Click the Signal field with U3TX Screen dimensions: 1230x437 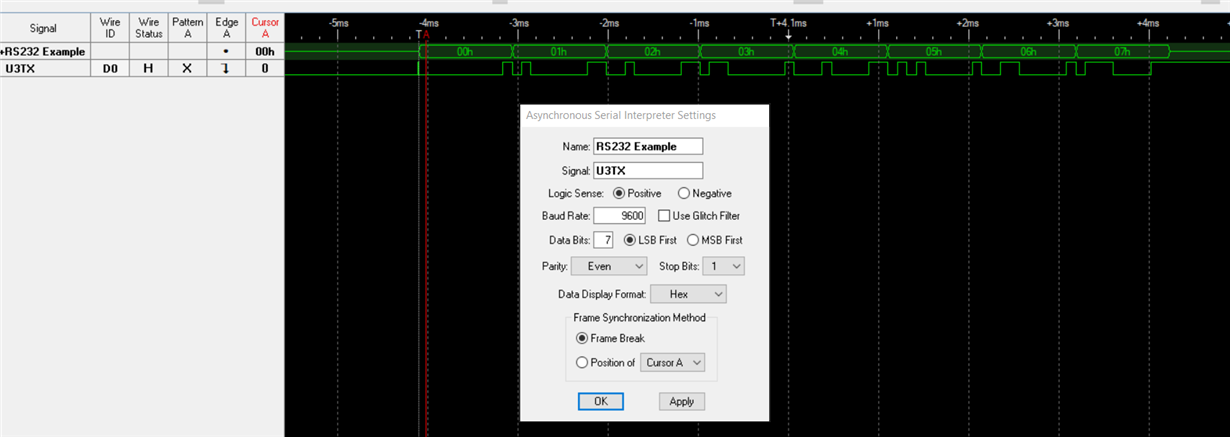click(x=648, y=170)
